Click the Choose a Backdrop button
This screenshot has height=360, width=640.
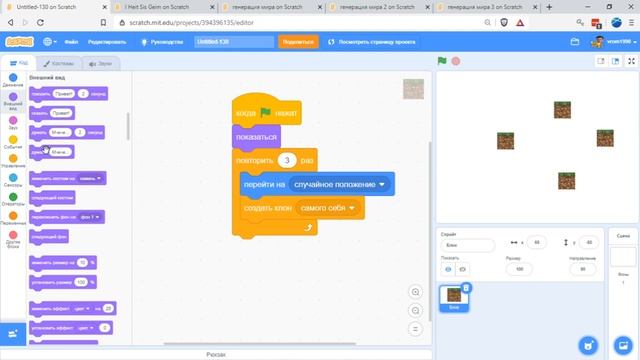click(x=623, y=345)
